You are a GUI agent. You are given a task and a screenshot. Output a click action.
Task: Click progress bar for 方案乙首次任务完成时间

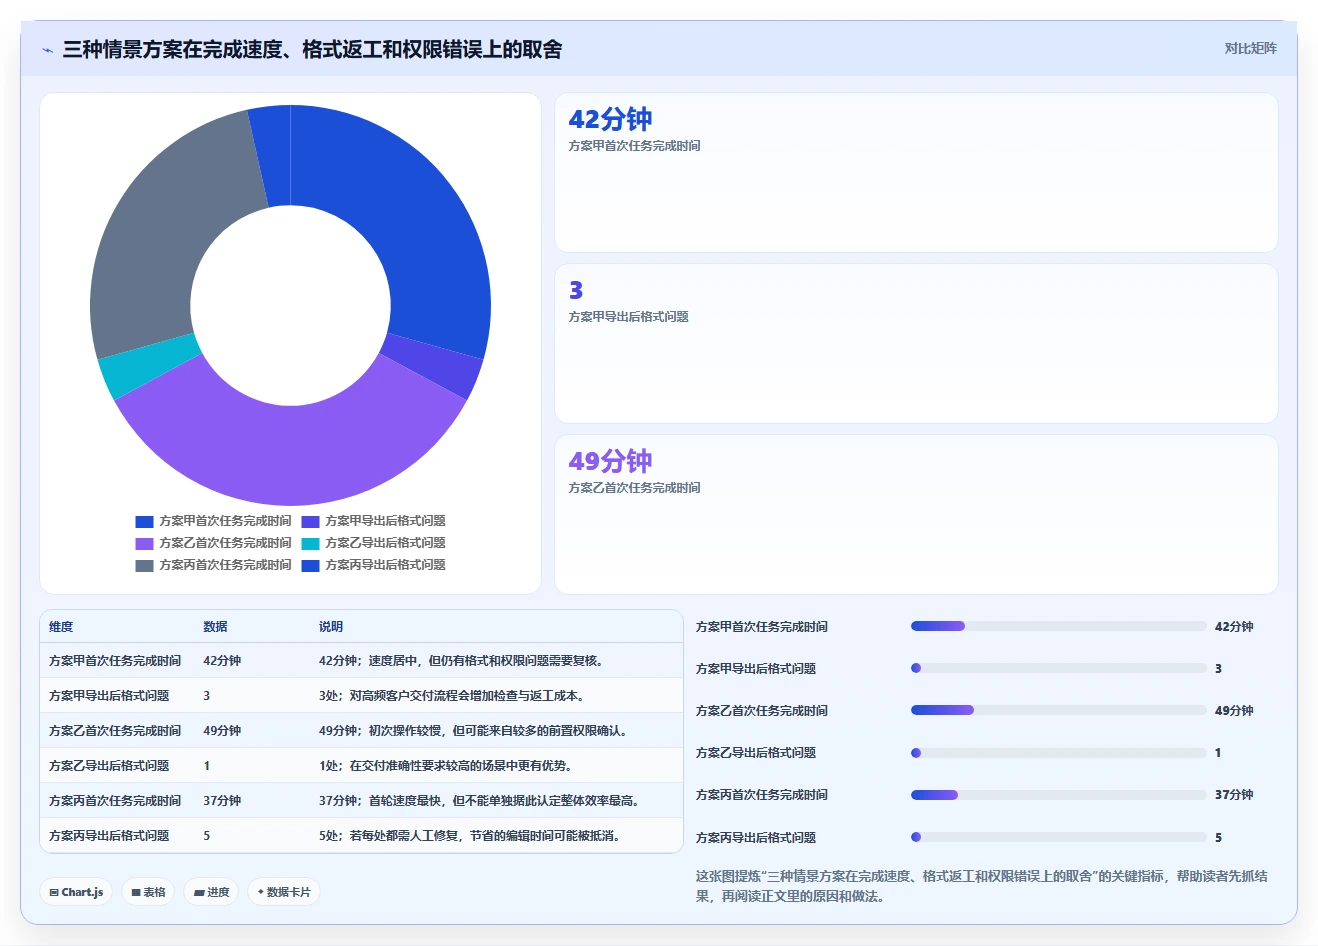click(1058, 710)
